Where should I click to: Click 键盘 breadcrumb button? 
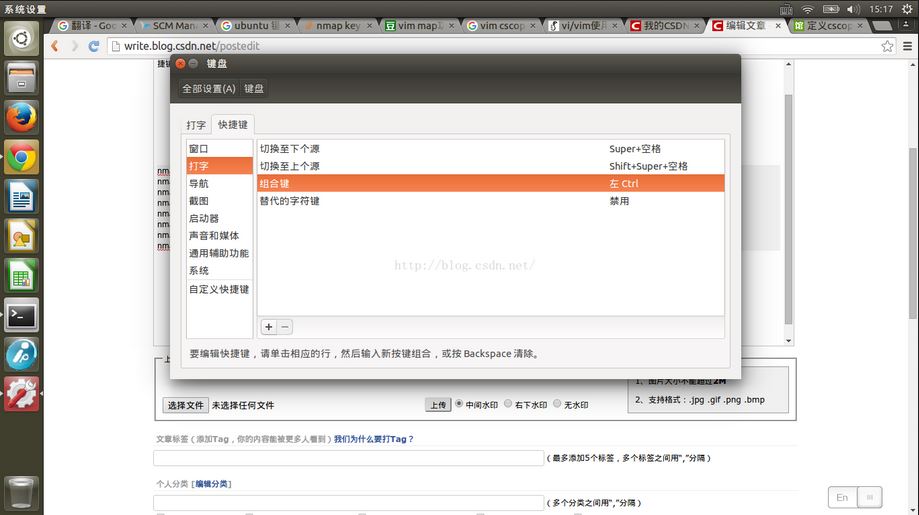[254, 88]
